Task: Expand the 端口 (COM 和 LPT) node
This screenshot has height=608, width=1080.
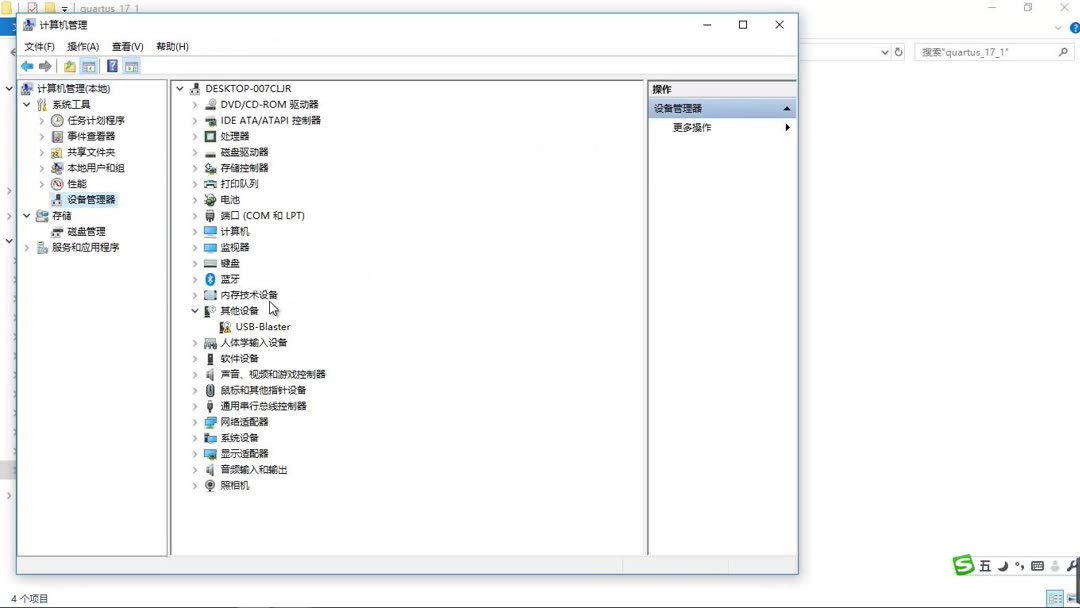Action: [194, 215]
